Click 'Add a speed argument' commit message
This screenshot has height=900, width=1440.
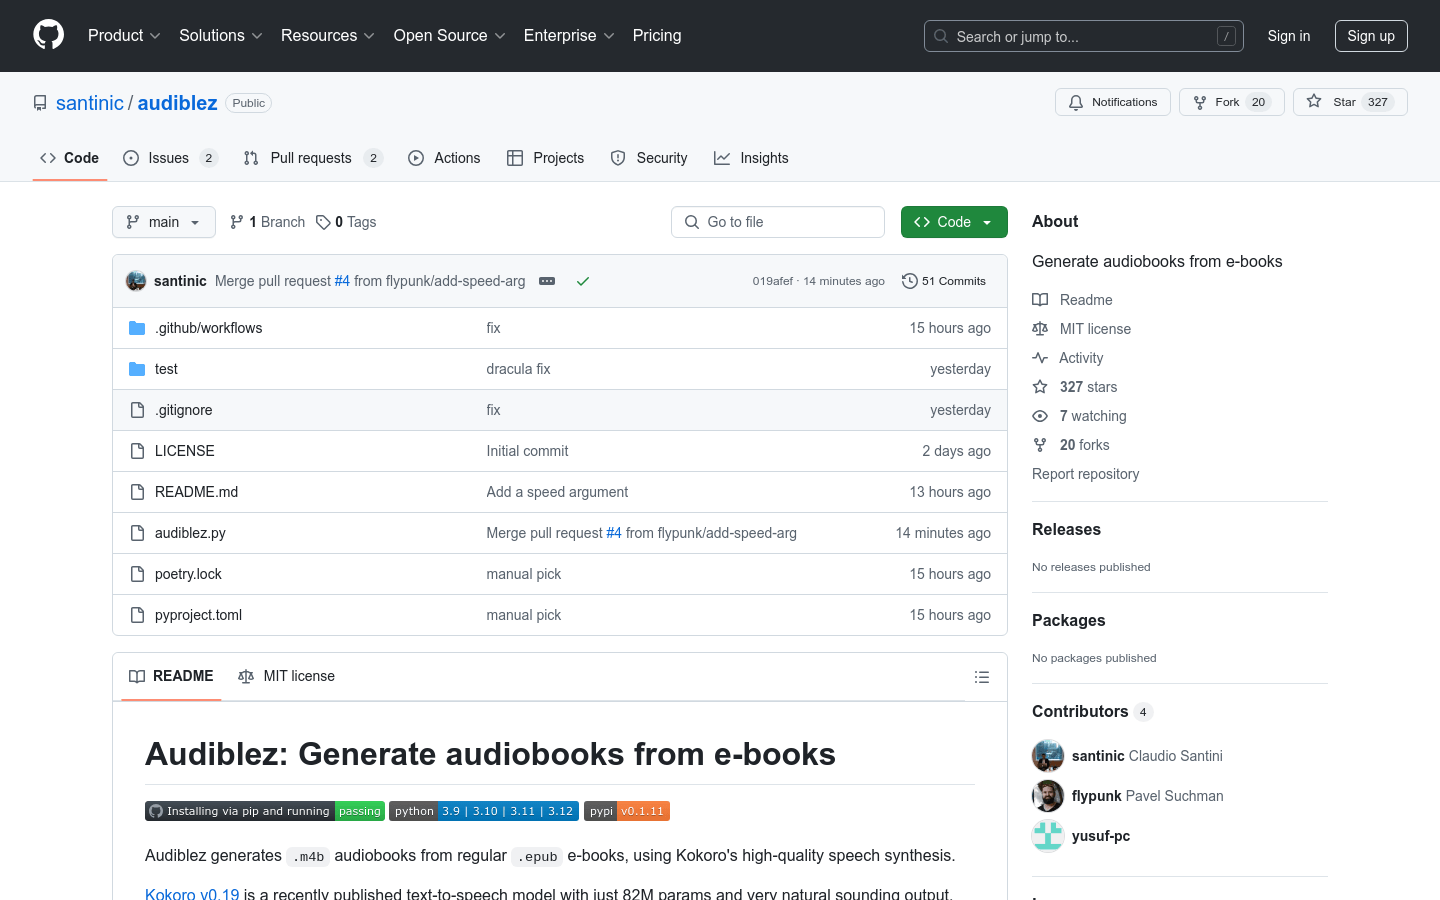tap(557, 492)
